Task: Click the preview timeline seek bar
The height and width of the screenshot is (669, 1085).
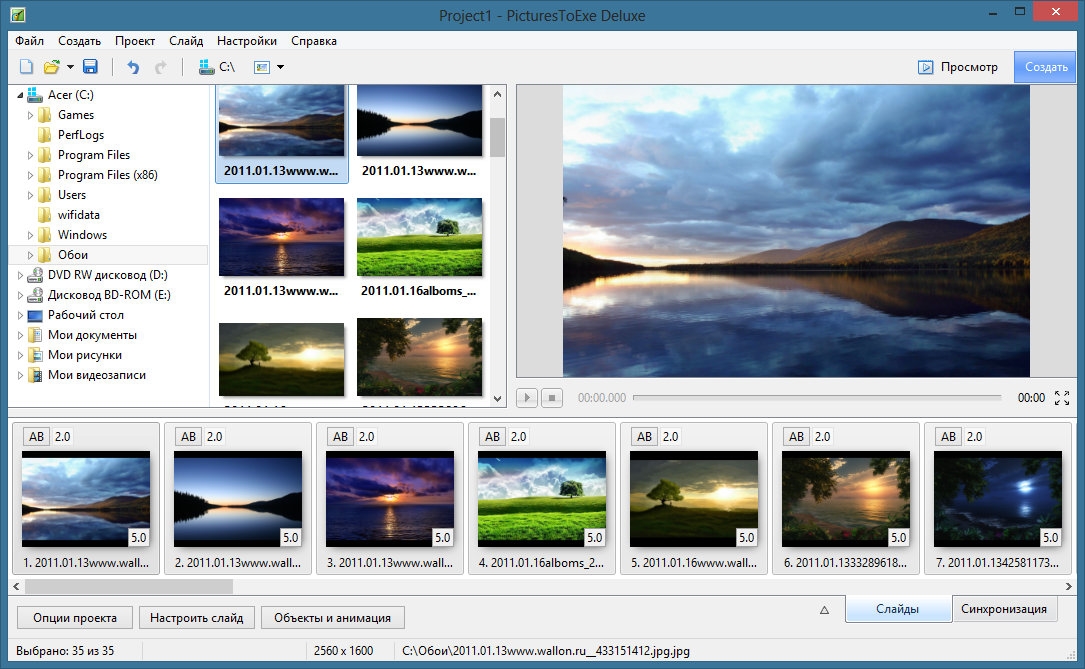Action: [x=816, y=398]
